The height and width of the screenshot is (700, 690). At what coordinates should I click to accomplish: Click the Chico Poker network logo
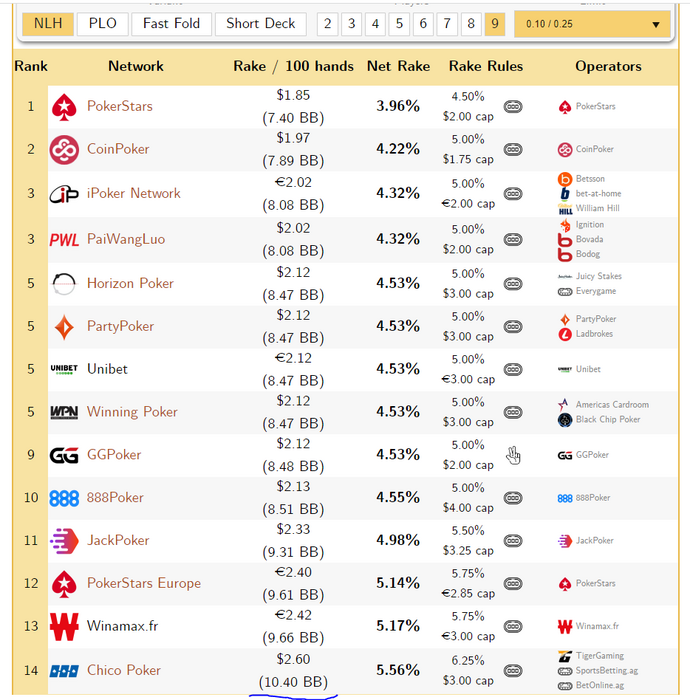tap(63, 670)
